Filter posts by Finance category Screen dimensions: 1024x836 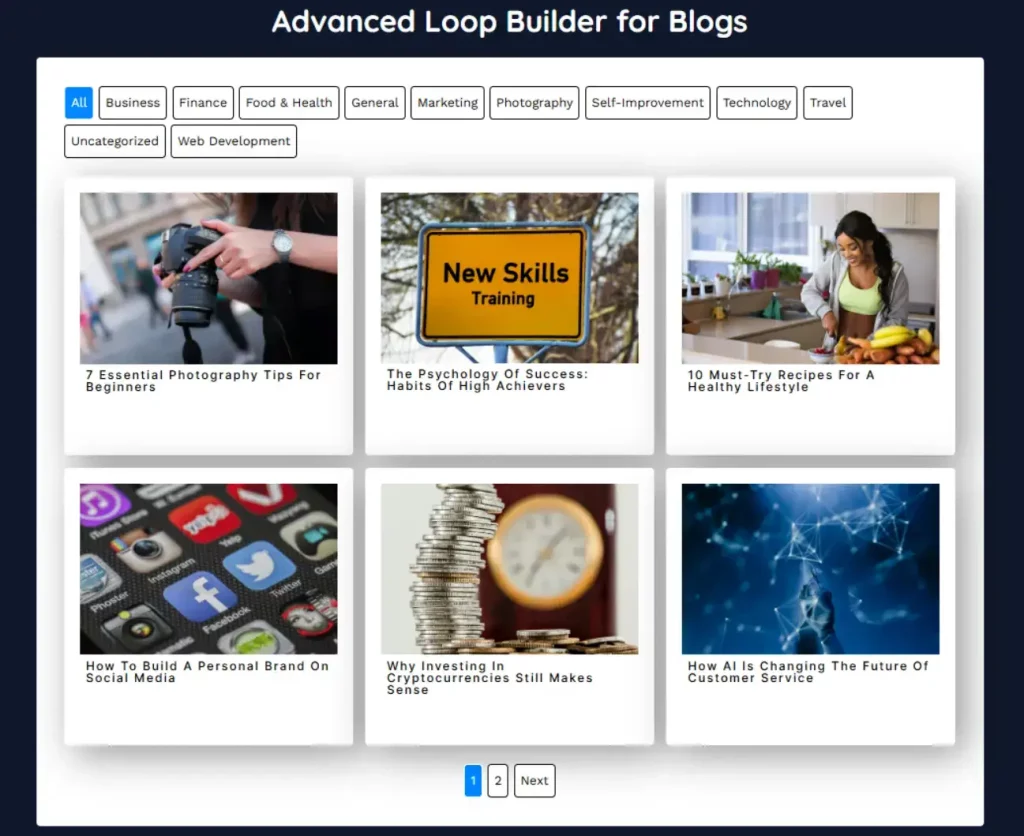[x=203, y=103]
